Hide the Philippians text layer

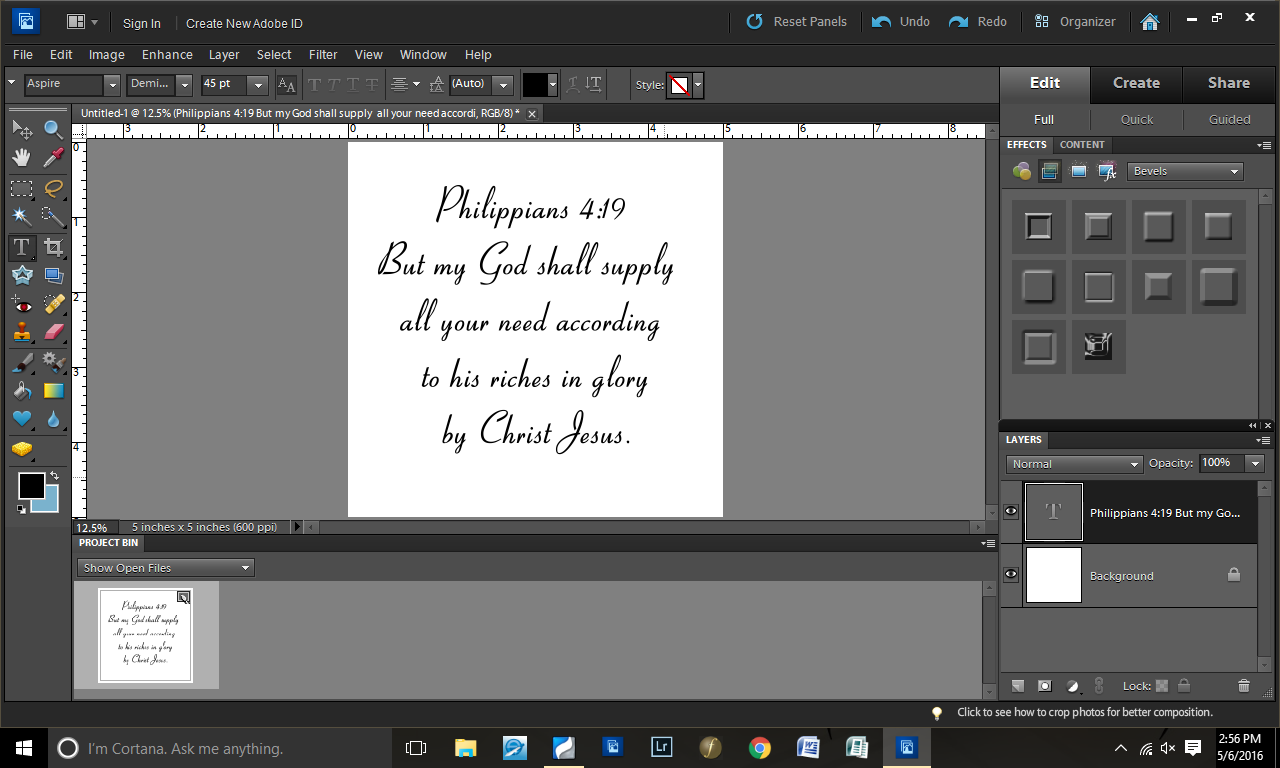1011,511
